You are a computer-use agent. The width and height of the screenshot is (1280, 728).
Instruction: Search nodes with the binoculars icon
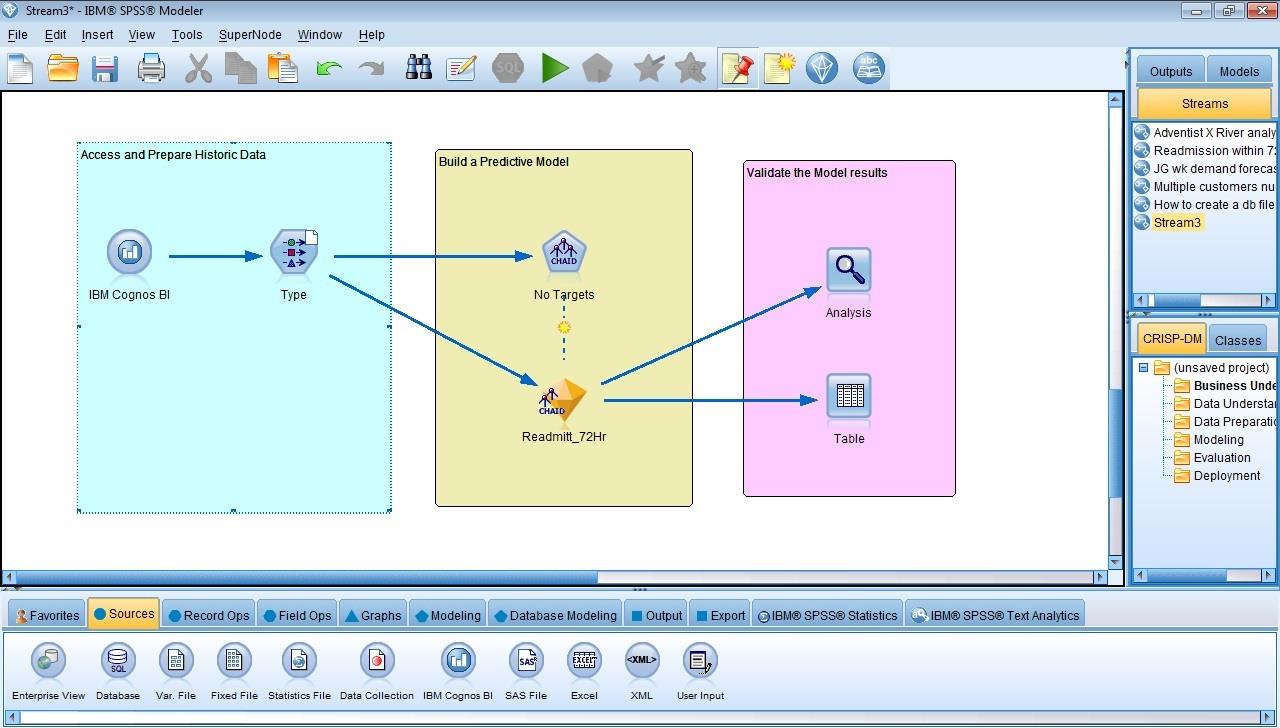[x=418, y=68]
